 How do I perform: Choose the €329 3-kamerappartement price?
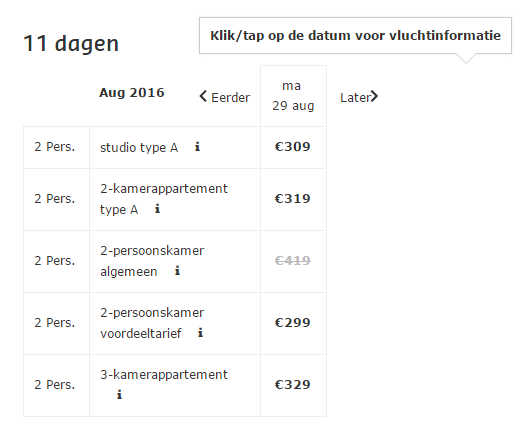[293, 385]
